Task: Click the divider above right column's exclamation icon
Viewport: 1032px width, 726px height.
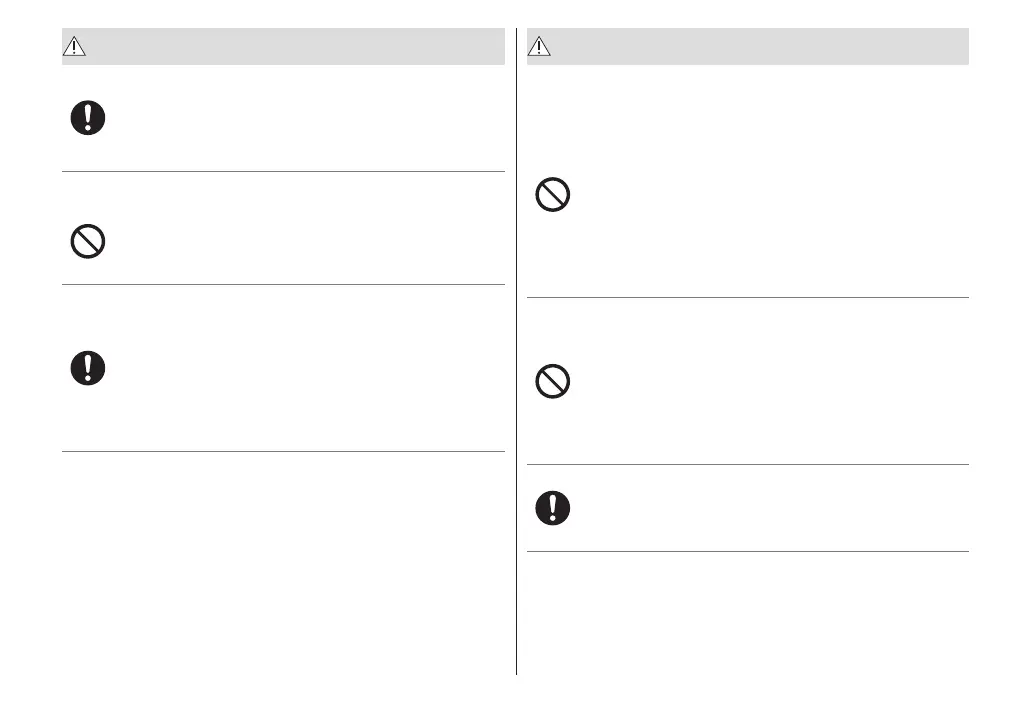Action: 748,464
